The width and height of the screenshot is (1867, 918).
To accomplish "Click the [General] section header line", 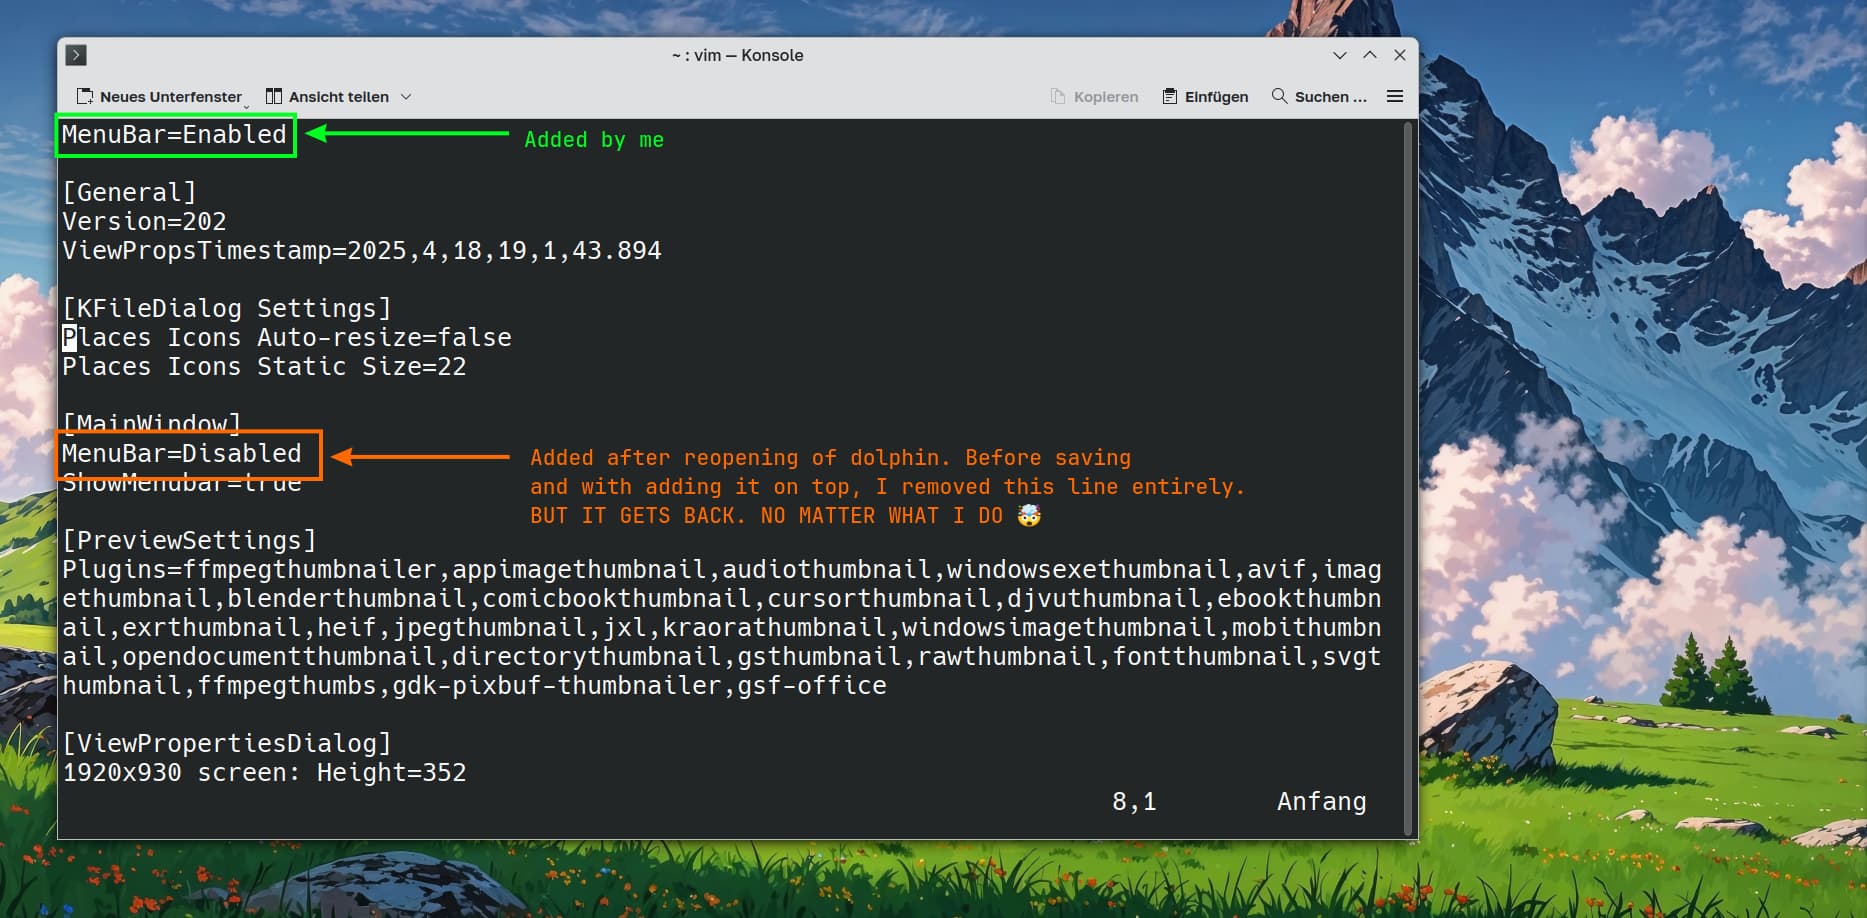I will click(x=129, y=192).
